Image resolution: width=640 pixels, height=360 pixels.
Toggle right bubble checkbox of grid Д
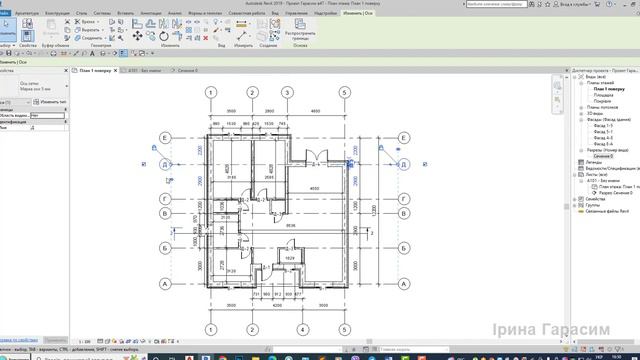pyautogui.click(x=425, y=164)
